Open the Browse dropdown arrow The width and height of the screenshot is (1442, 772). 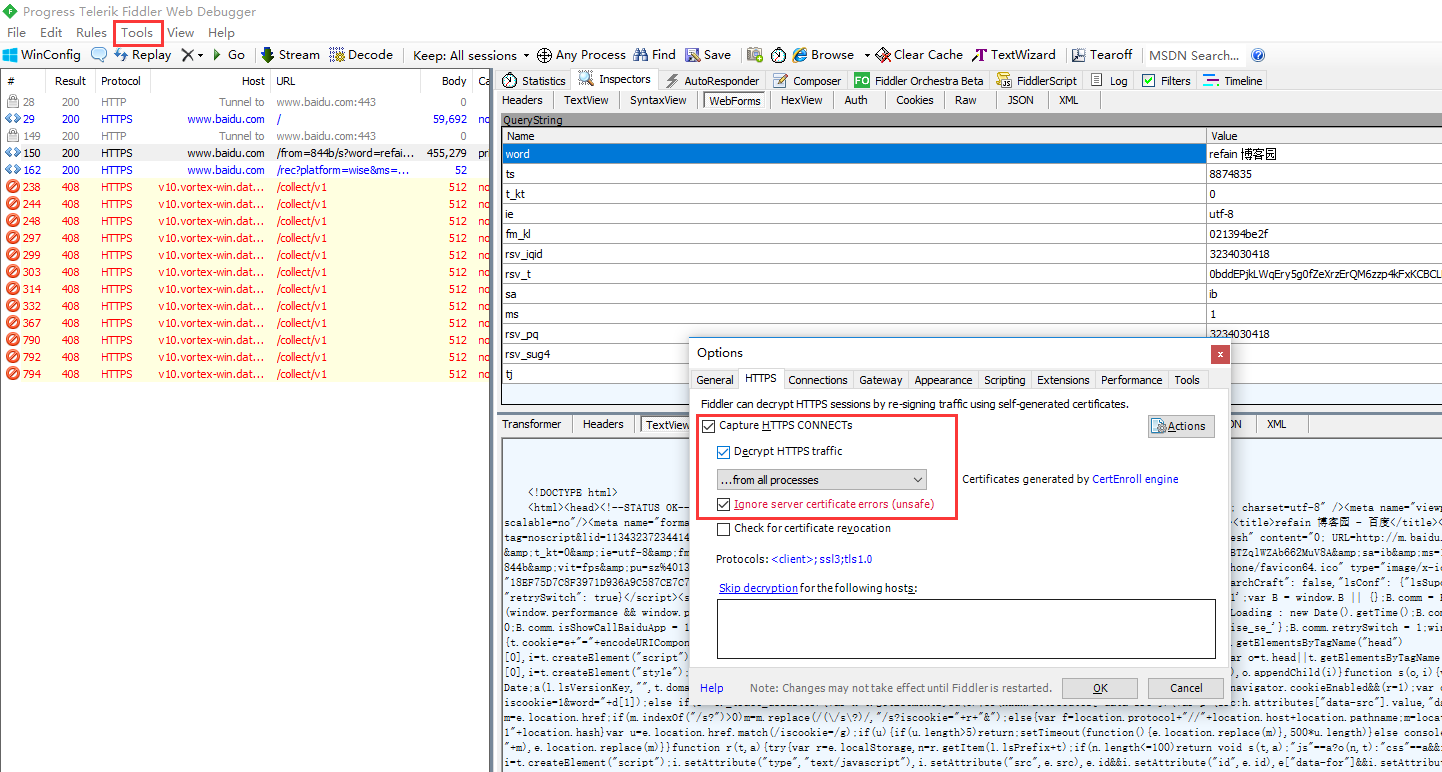(866, 55)
